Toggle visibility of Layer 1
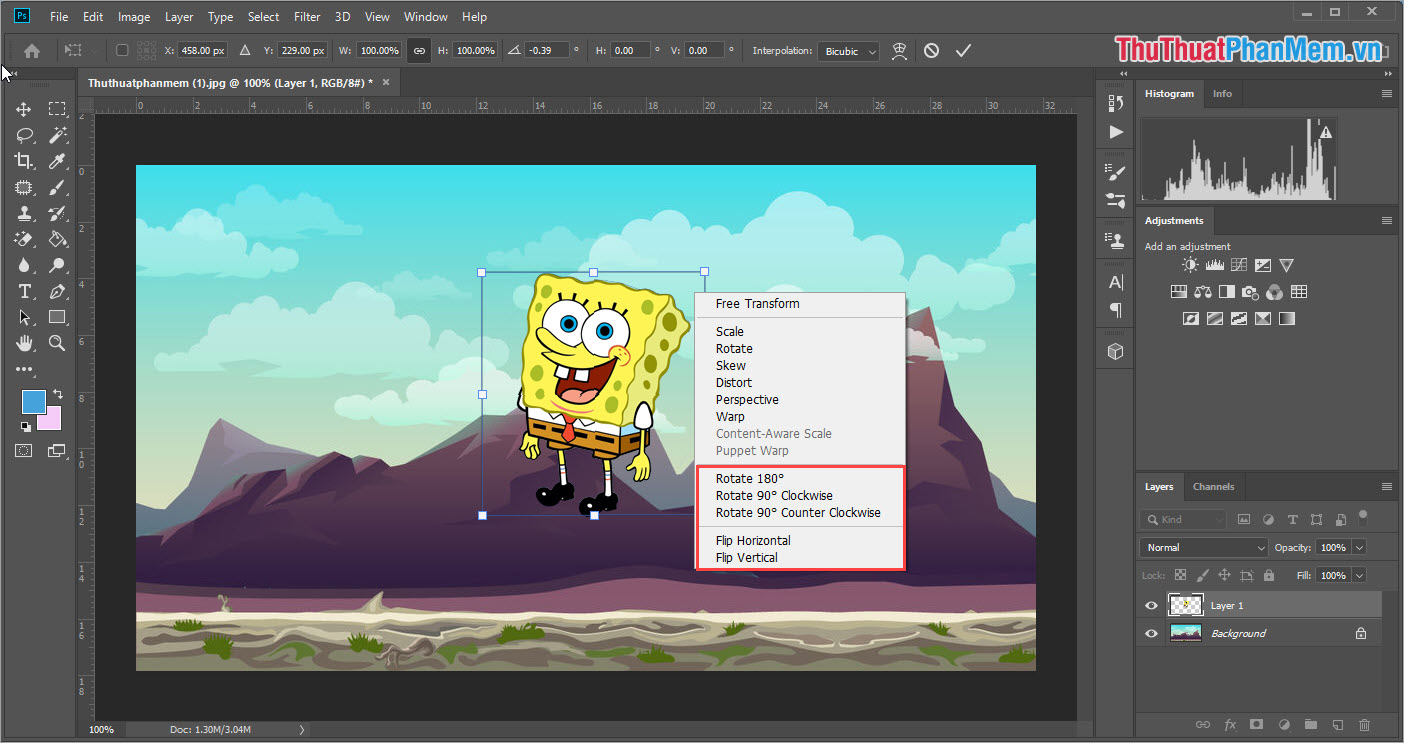1404x743 pixels. pos(1151,604)
